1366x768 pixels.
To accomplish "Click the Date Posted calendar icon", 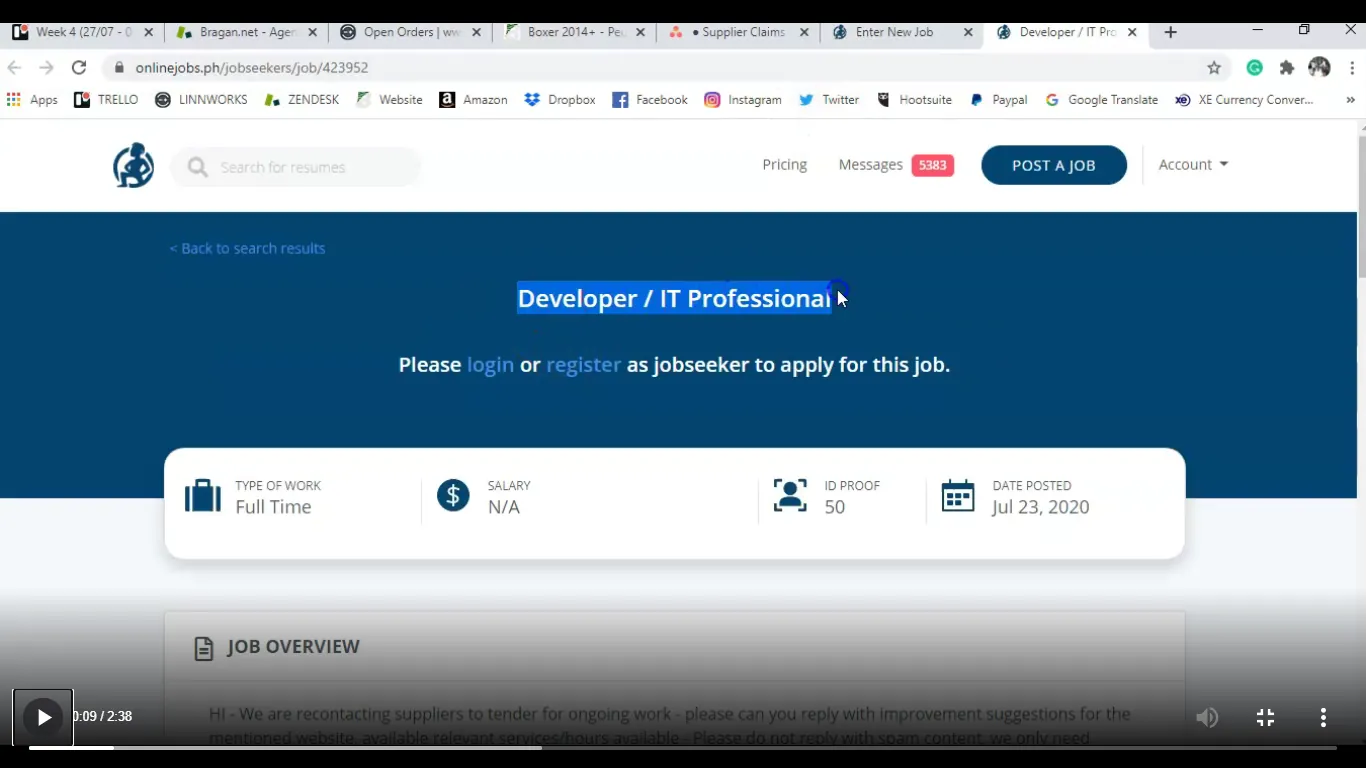I will pos(958,495).
